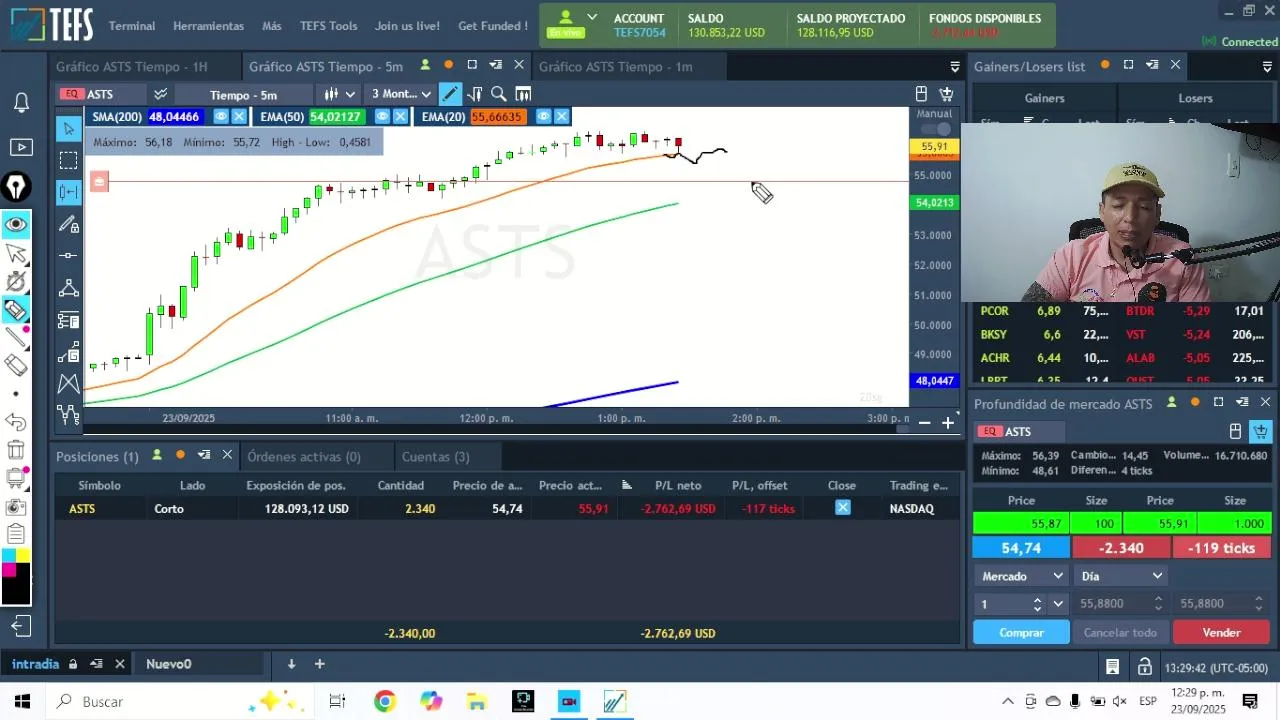1280x720 pixels.
Task: Toggle EMA(50) indicator visibility eye
Action: [382, 117]
